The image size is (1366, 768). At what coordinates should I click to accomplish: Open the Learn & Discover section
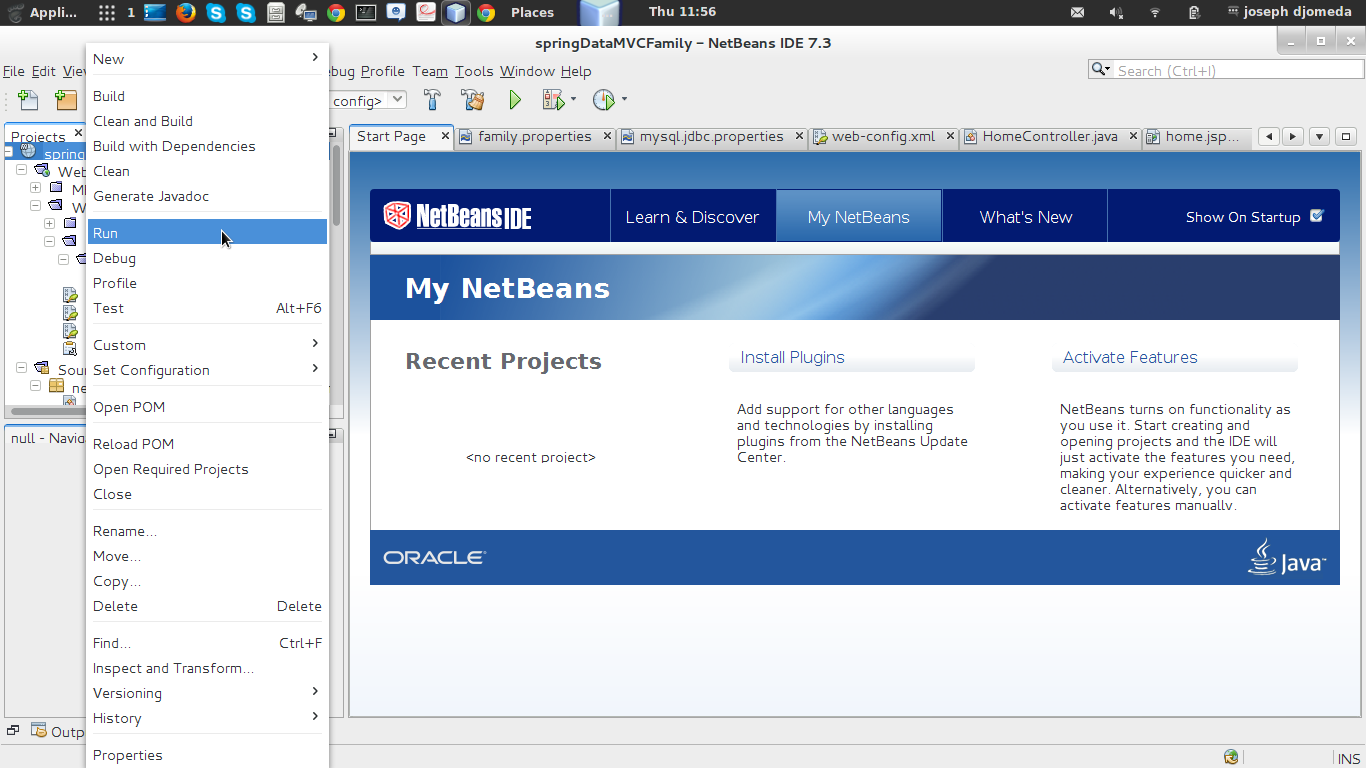click(x=692, y=217)
